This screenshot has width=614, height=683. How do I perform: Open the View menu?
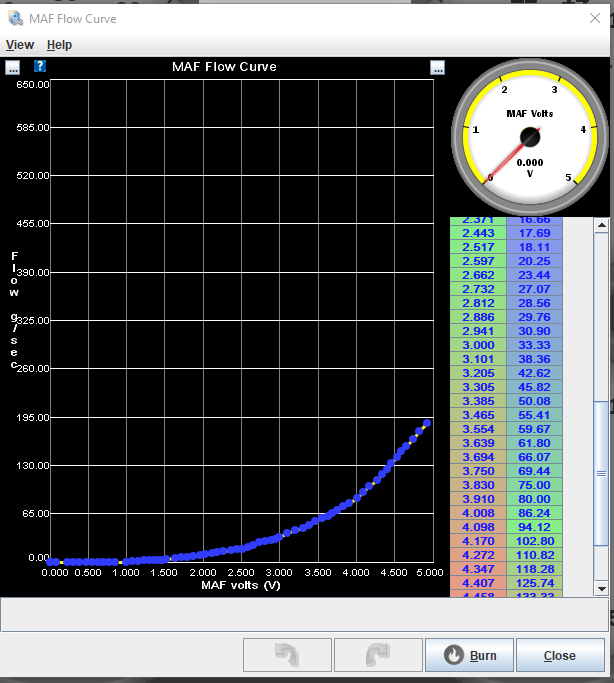(x=20, y=45)
